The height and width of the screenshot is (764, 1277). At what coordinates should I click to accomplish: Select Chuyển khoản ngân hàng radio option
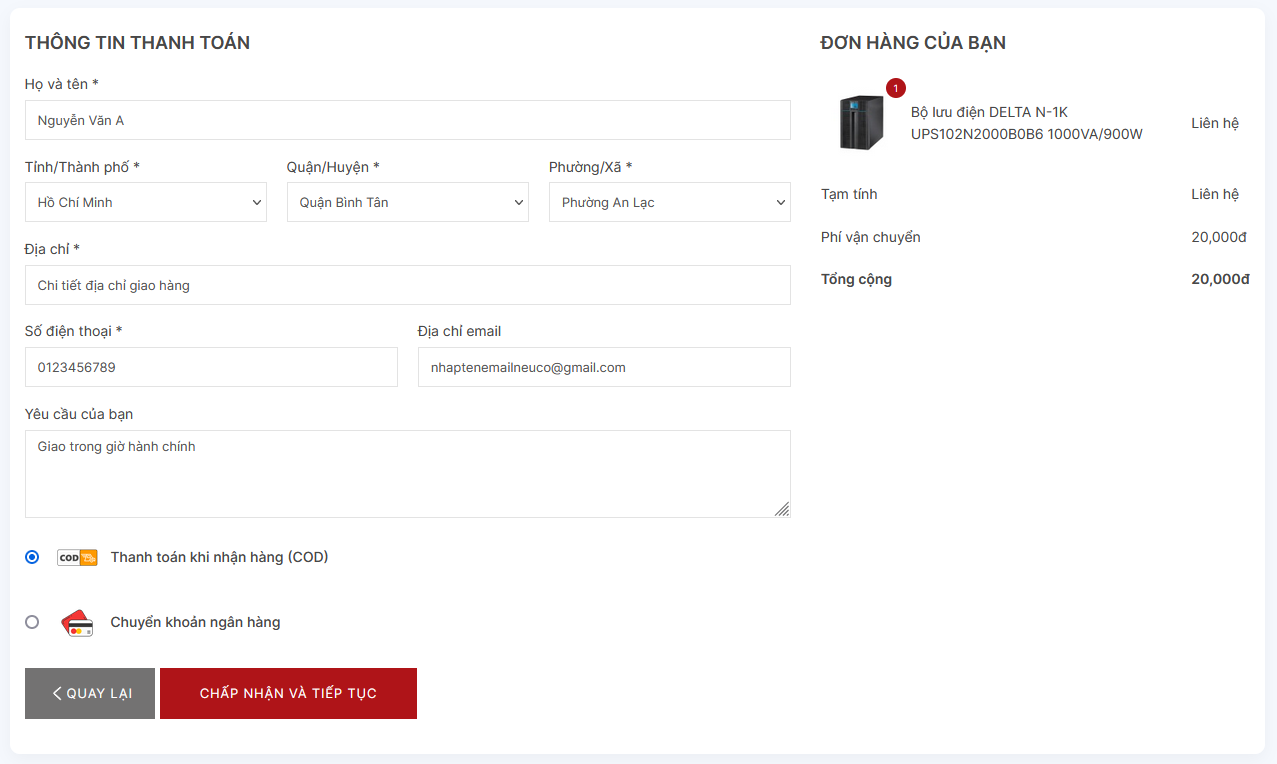tap(32, 622)
